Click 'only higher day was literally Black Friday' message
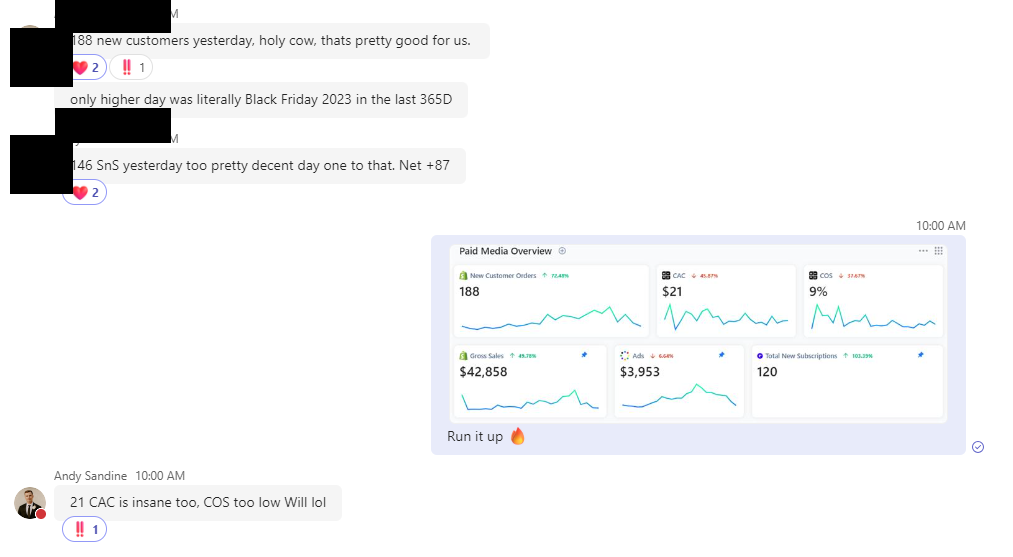This screenshot has height=557, width=1013. click(261, 100)
